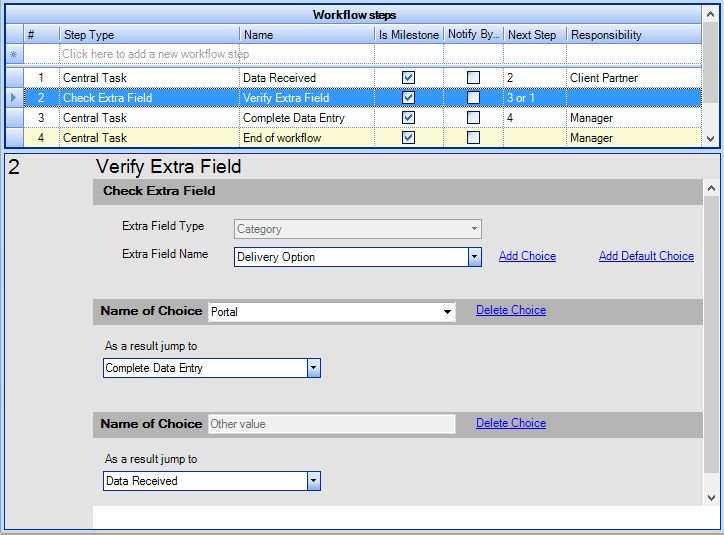Click Central Task cell in row 1
Screen dimensions: 724x535
149,78
